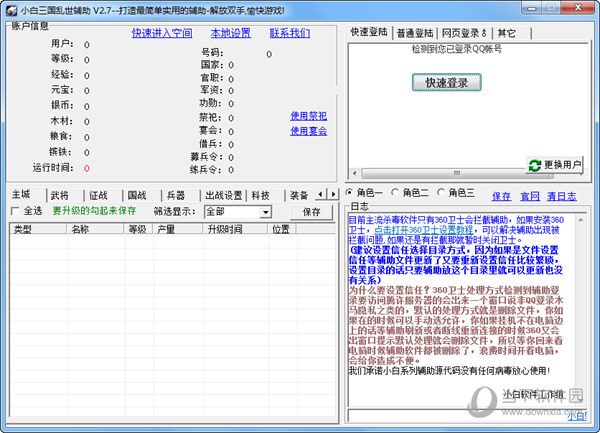Sort by the 等级 column header
This screenshot has width=600, height=433.
point(139,229)
